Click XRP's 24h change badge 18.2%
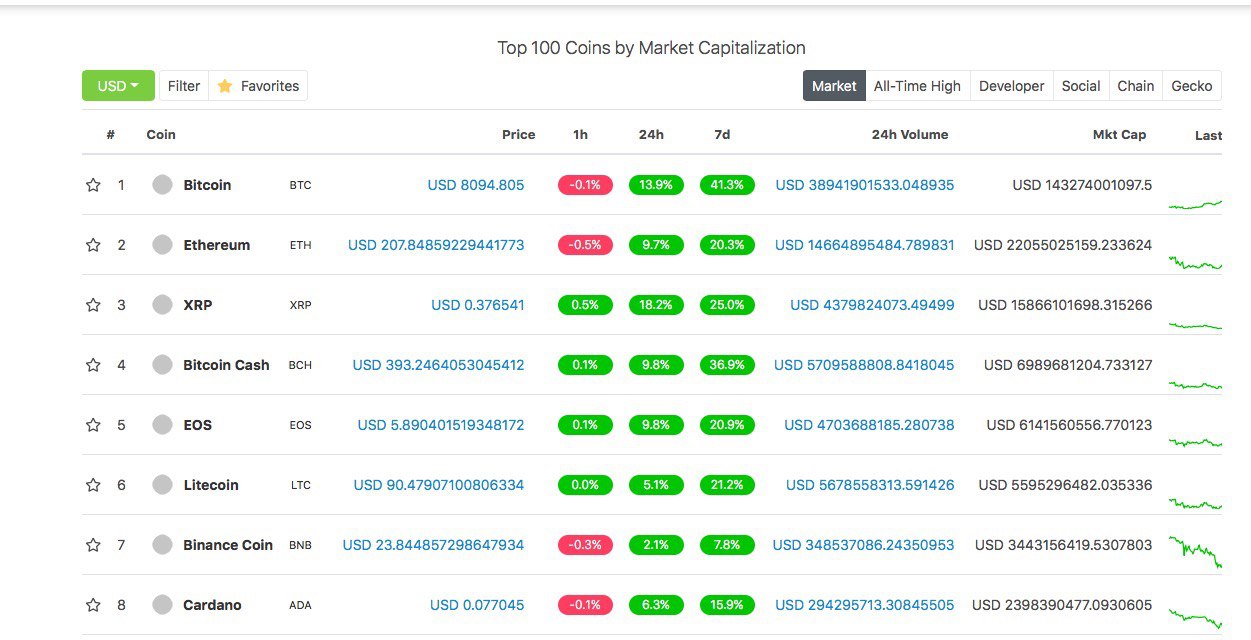 point(656,305)
